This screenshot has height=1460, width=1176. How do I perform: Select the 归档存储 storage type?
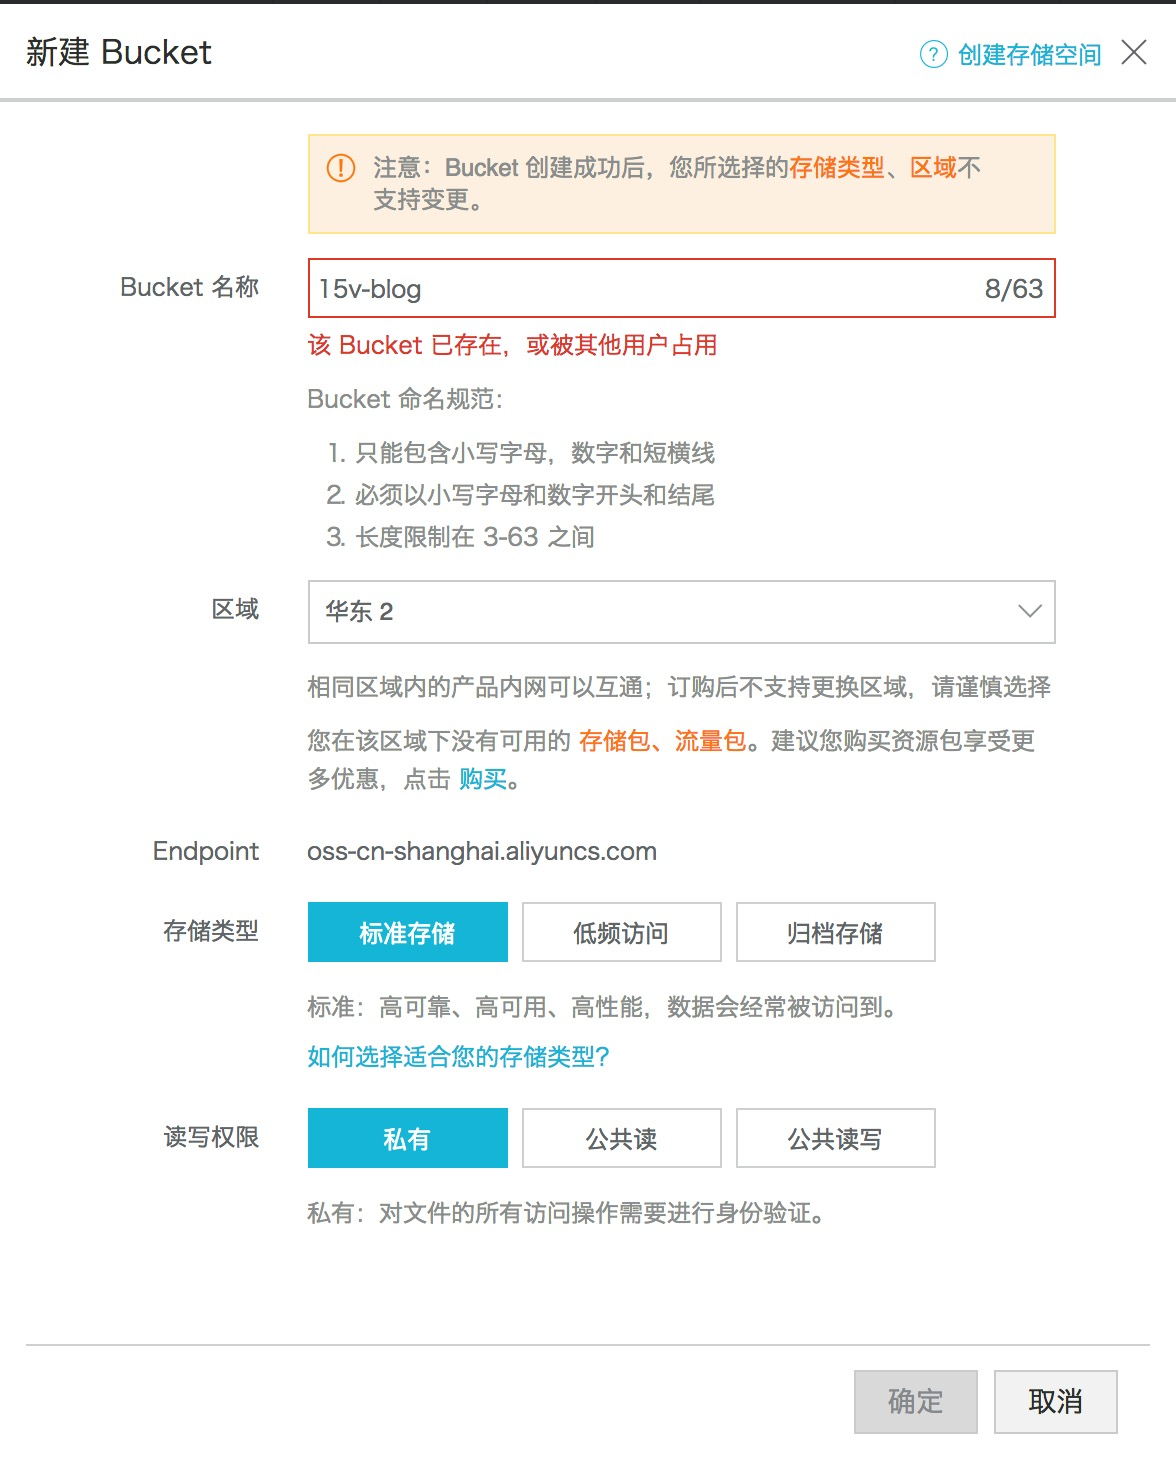[835, 932]
